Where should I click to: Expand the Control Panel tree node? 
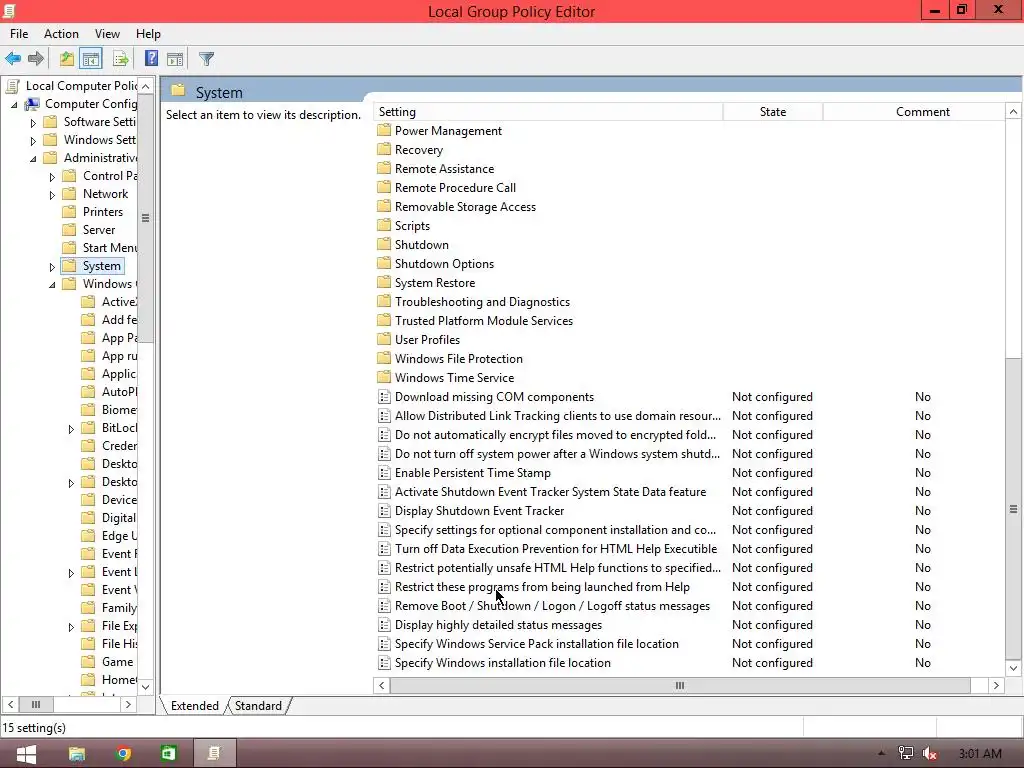coord(52,176)
